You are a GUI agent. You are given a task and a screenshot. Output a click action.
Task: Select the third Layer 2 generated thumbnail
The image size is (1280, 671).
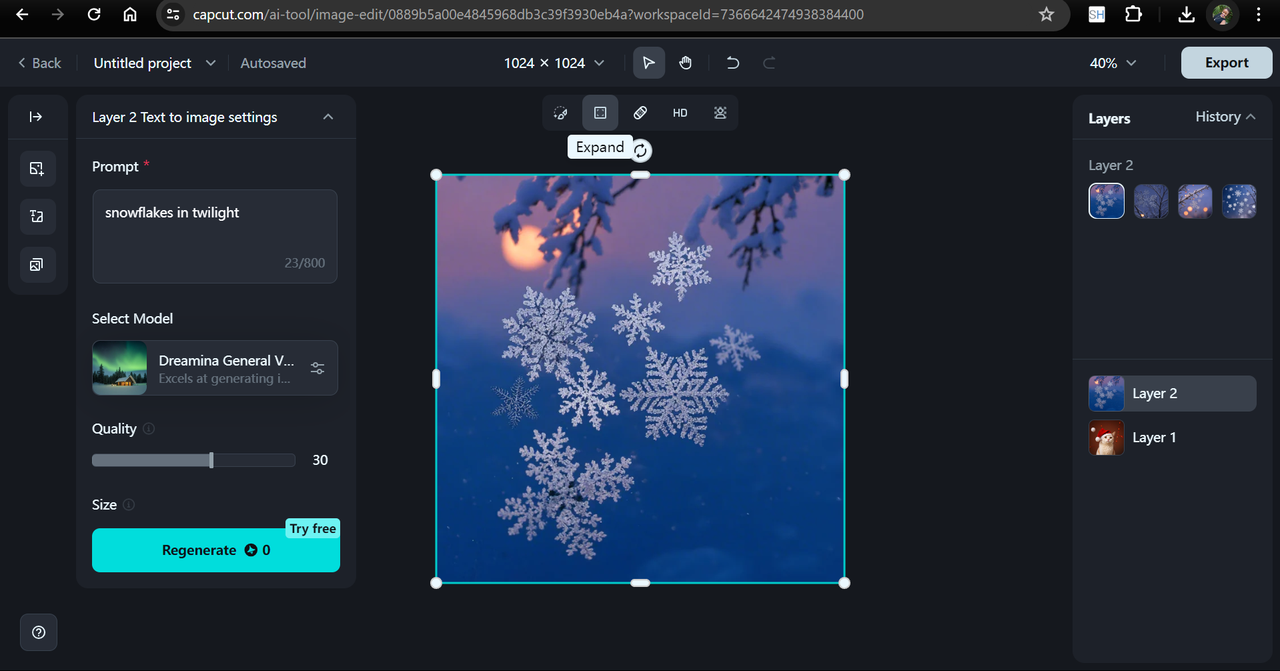[x=1195, y=201]
